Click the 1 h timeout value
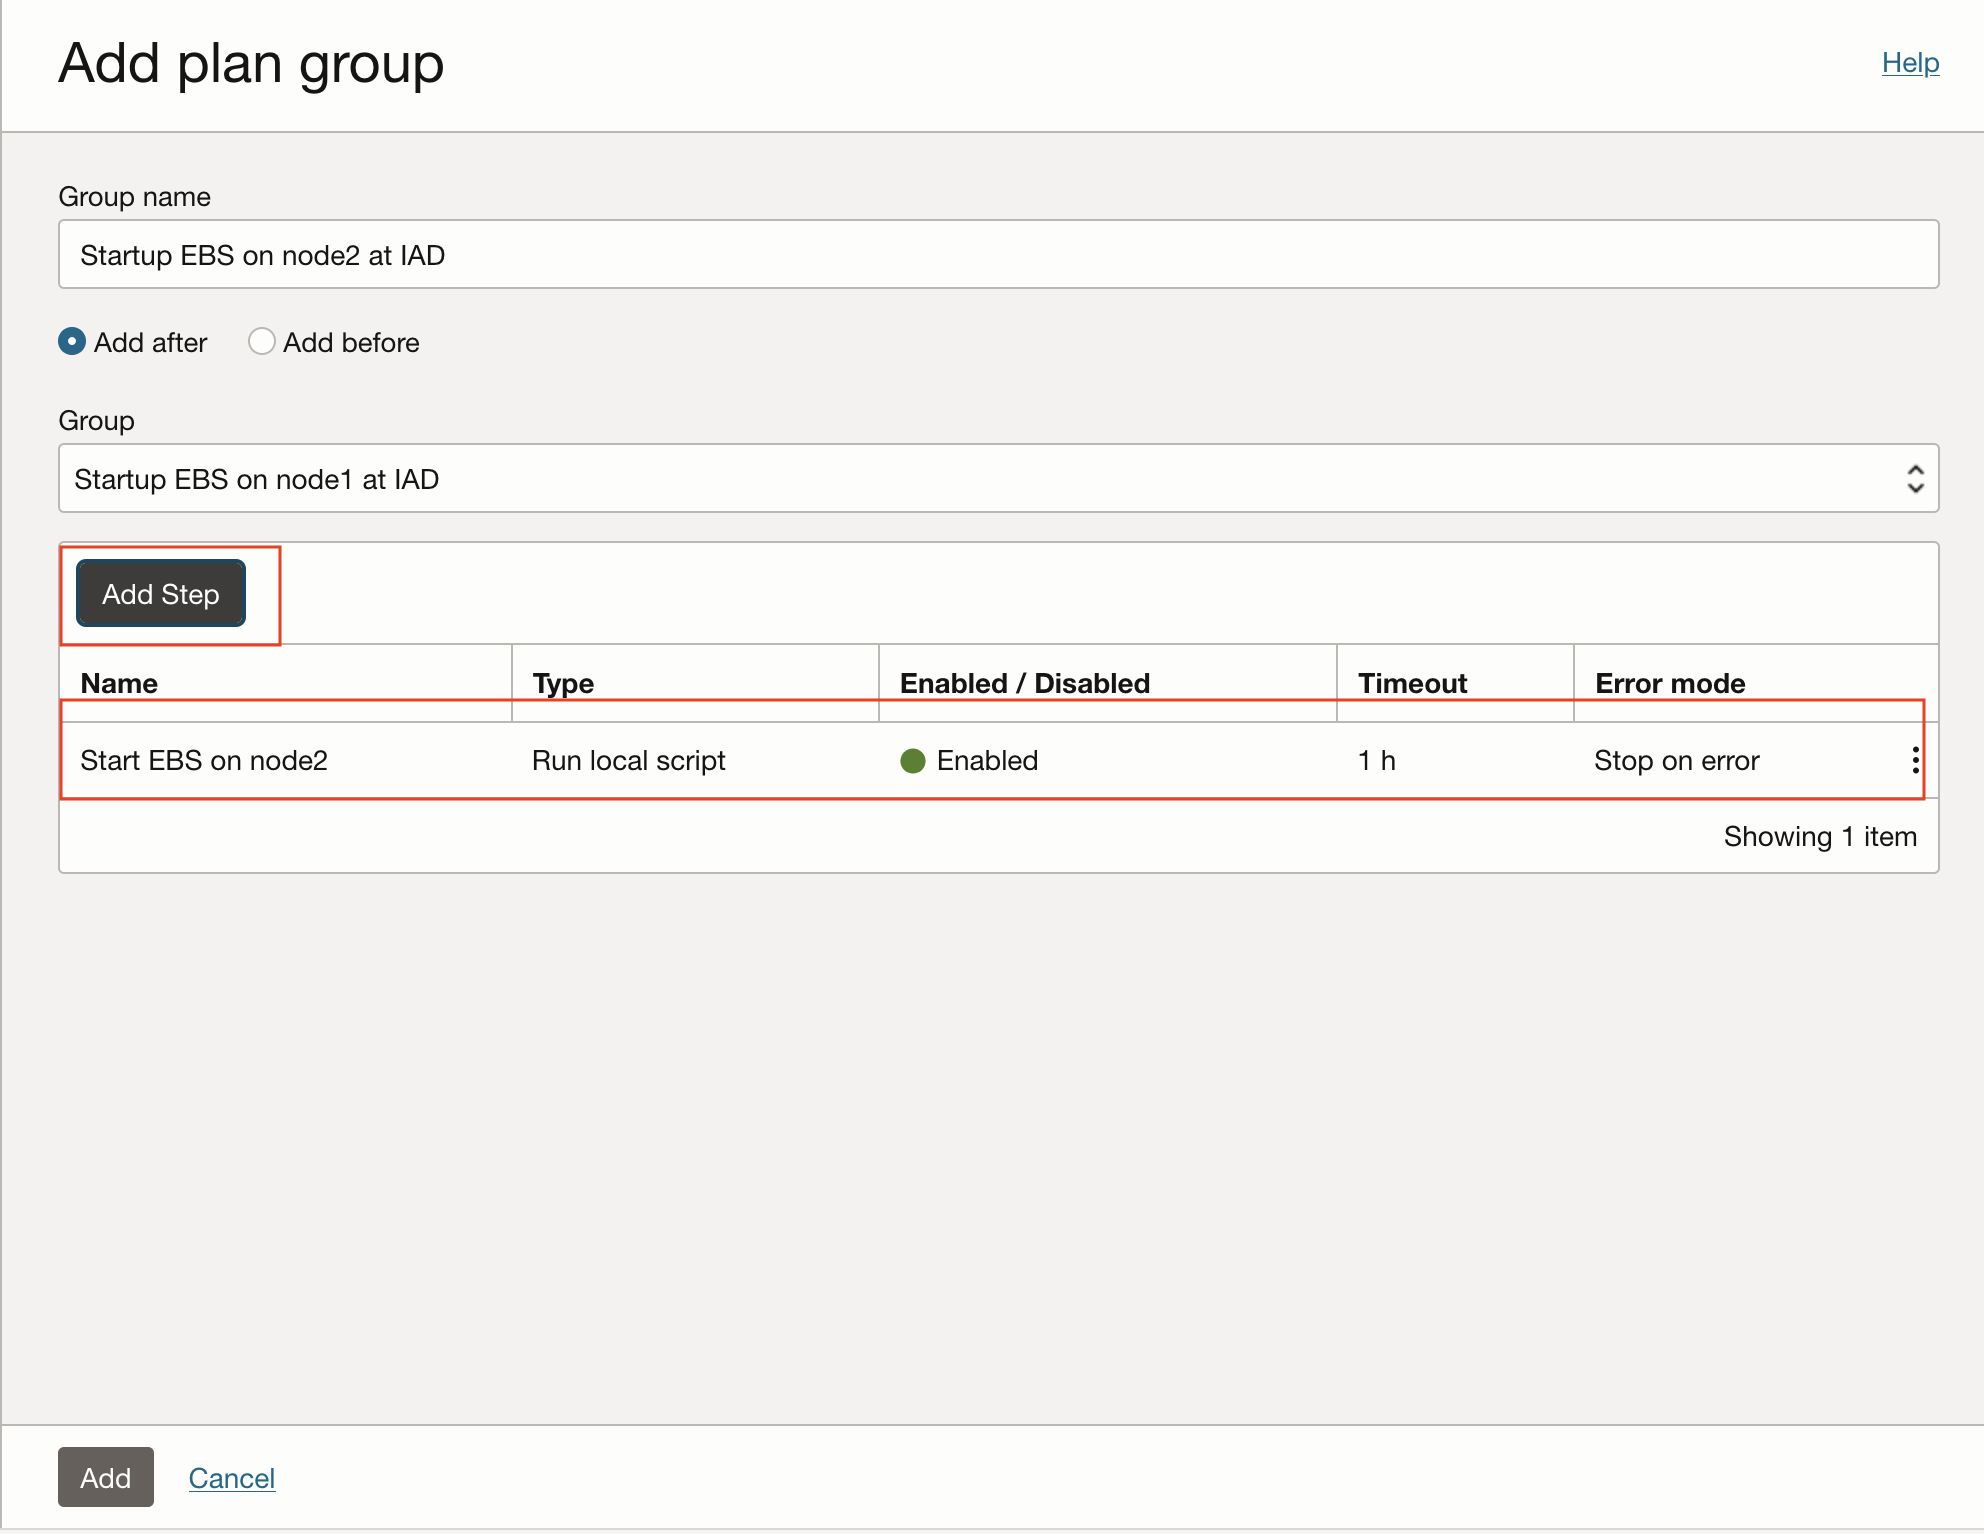The image size is (1984, 1534). pos(1376,761)
